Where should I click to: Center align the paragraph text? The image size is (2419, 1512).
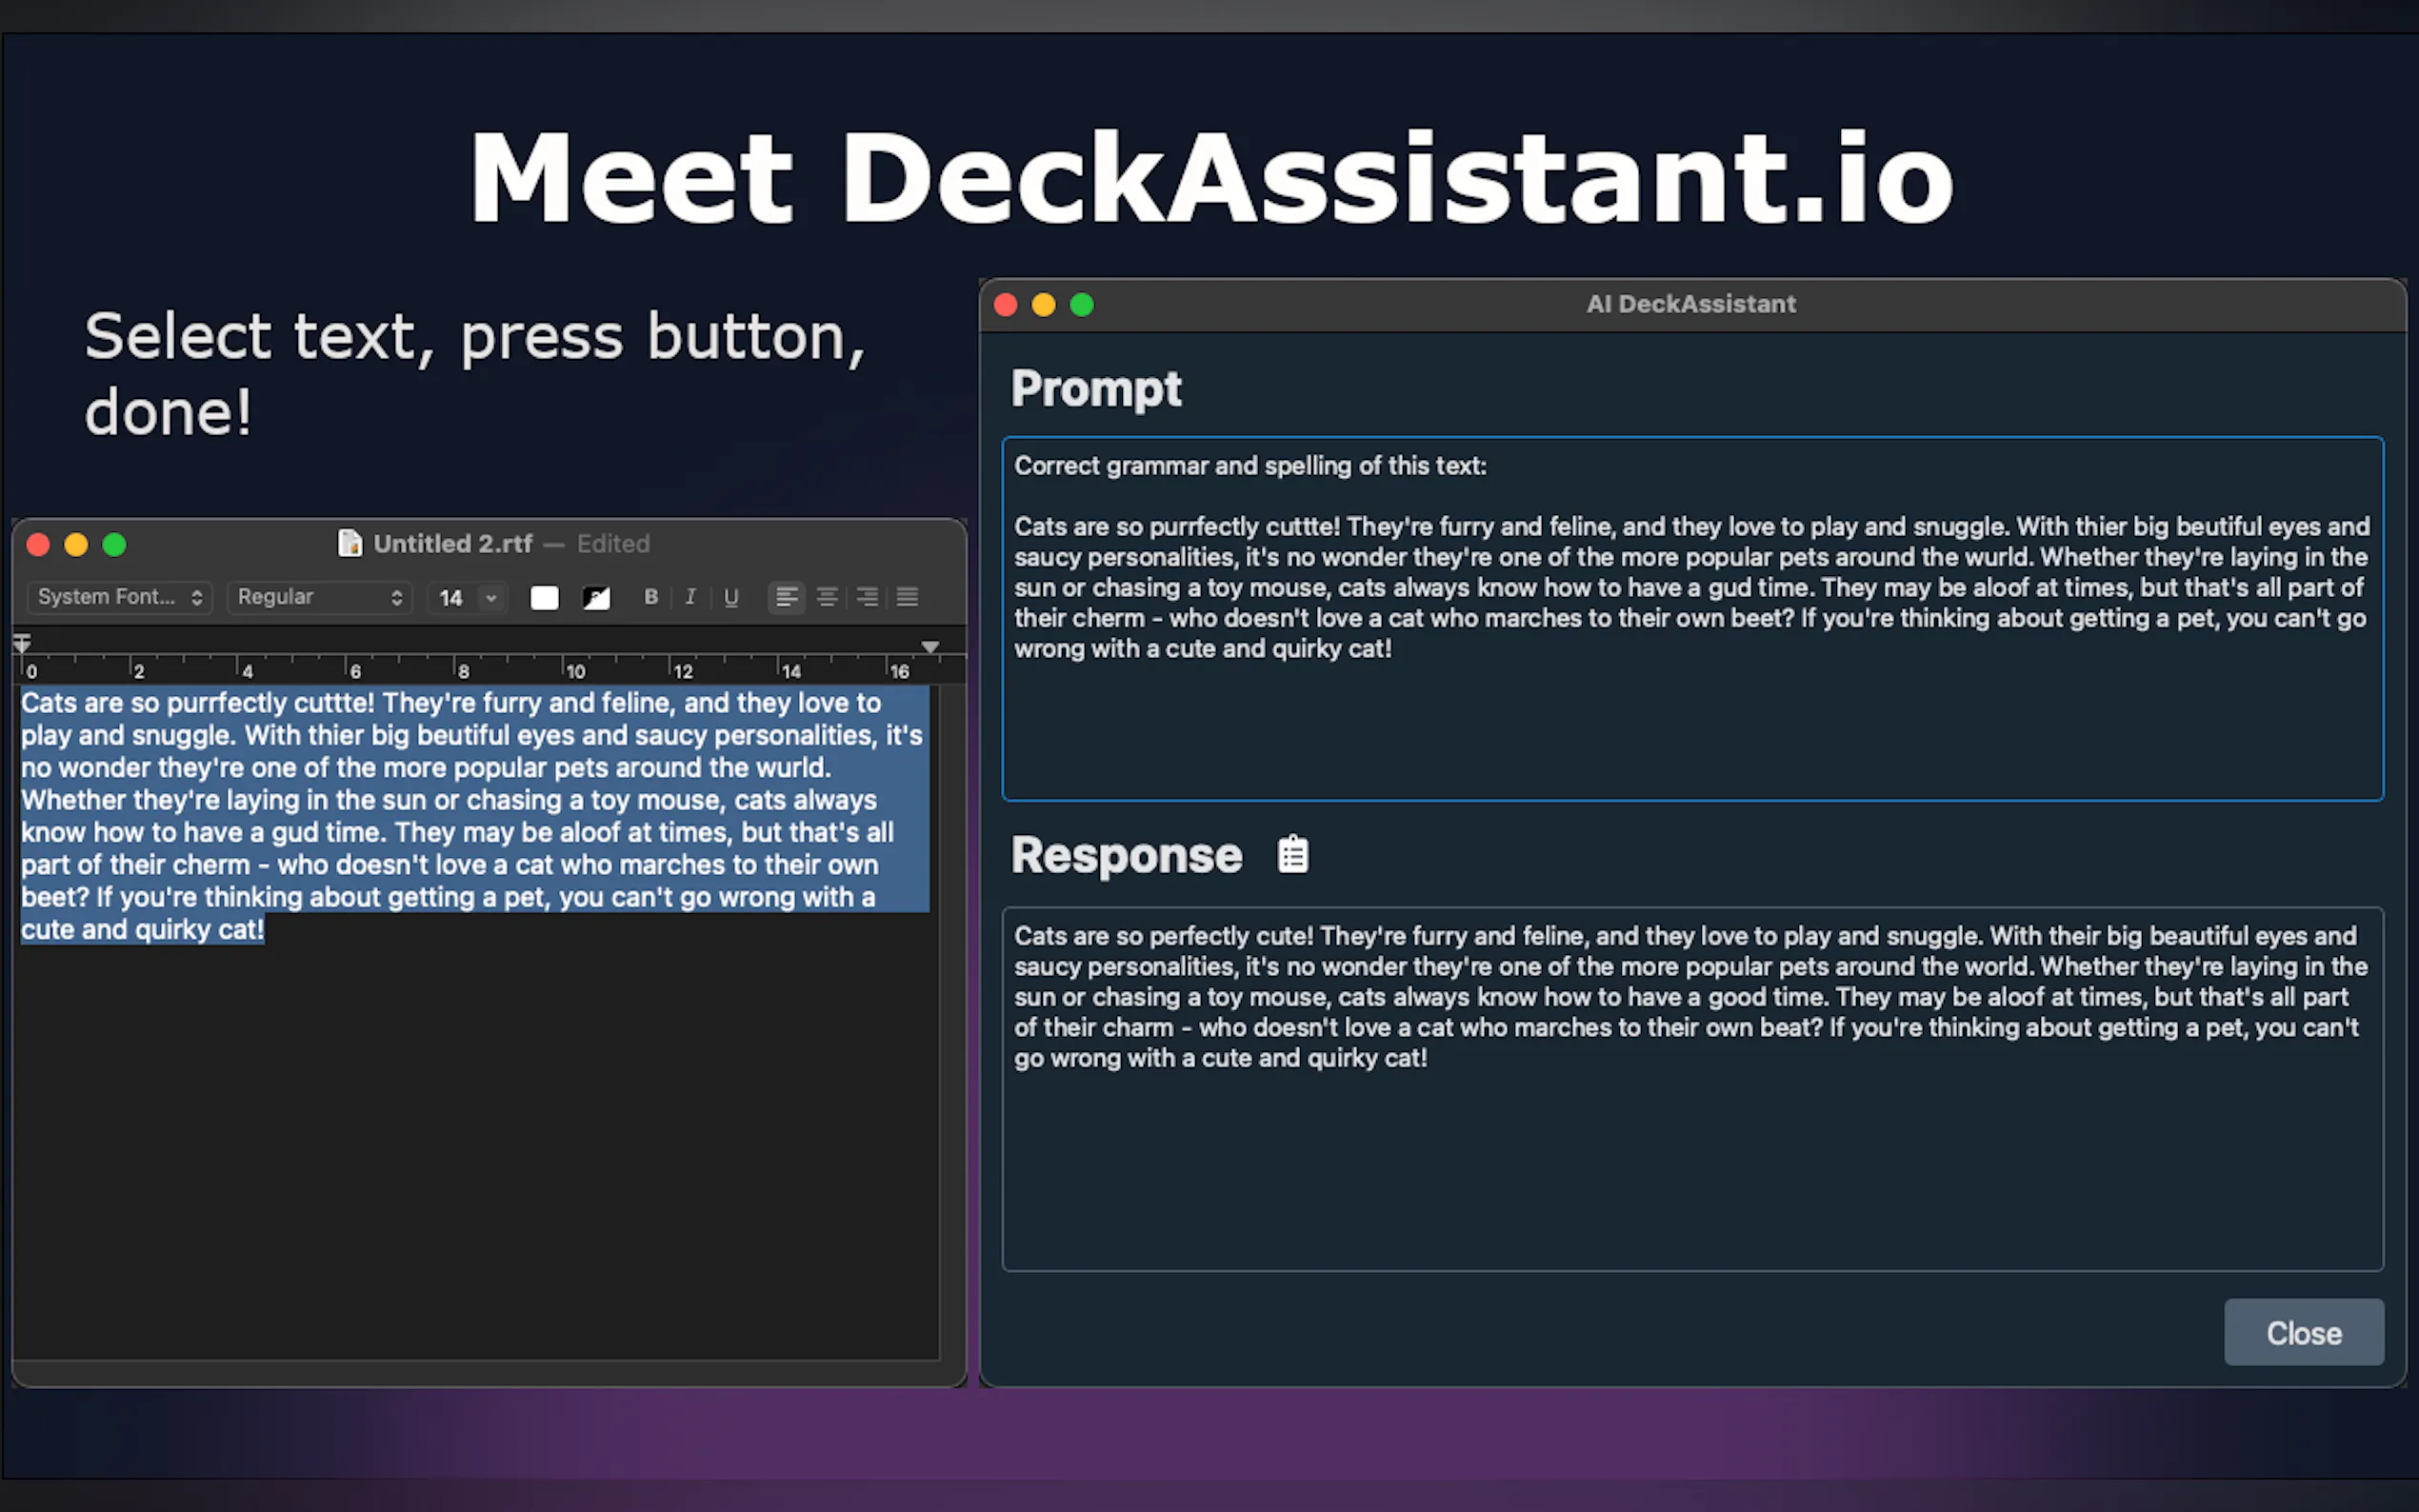(827, 597)
